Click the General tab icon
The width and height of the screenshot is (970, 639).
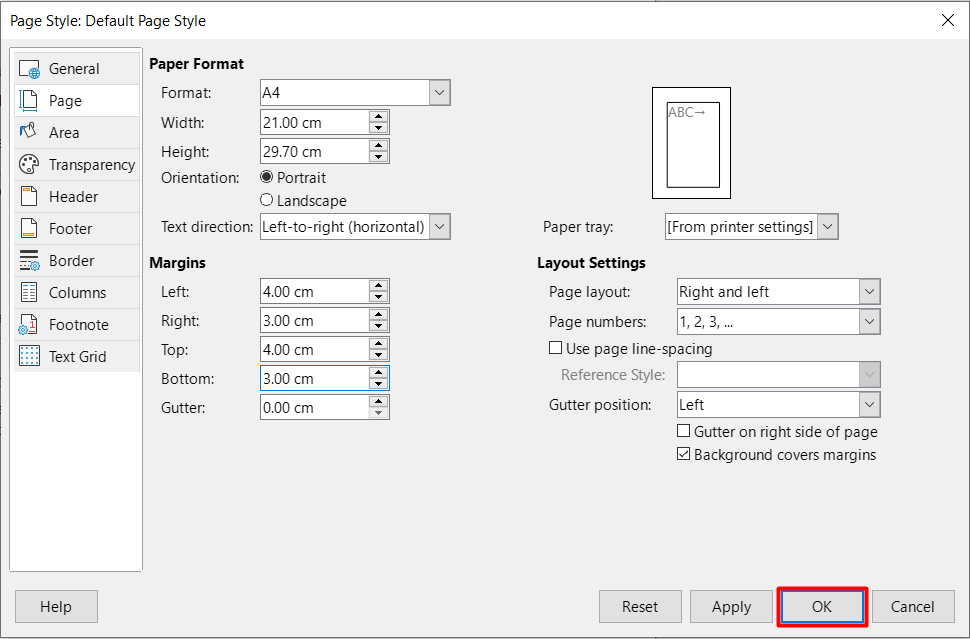point(30,69)
